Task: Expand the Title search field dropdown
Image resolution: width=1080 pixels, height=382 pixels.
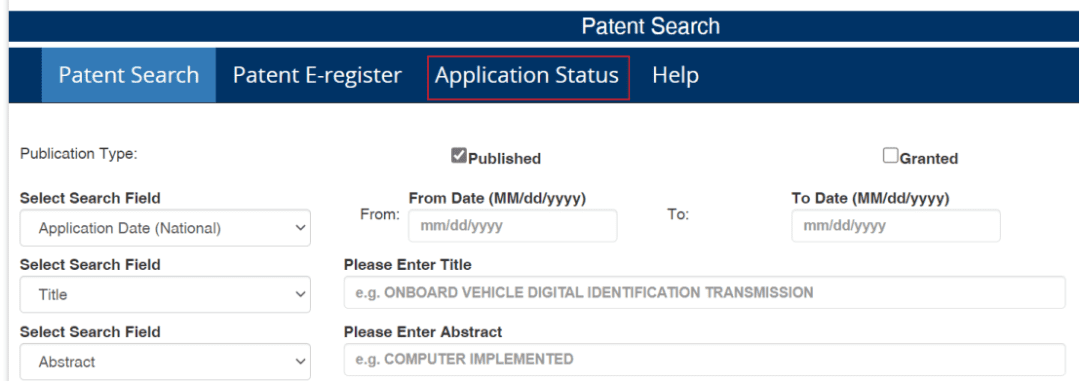Action: coord(165,295)
